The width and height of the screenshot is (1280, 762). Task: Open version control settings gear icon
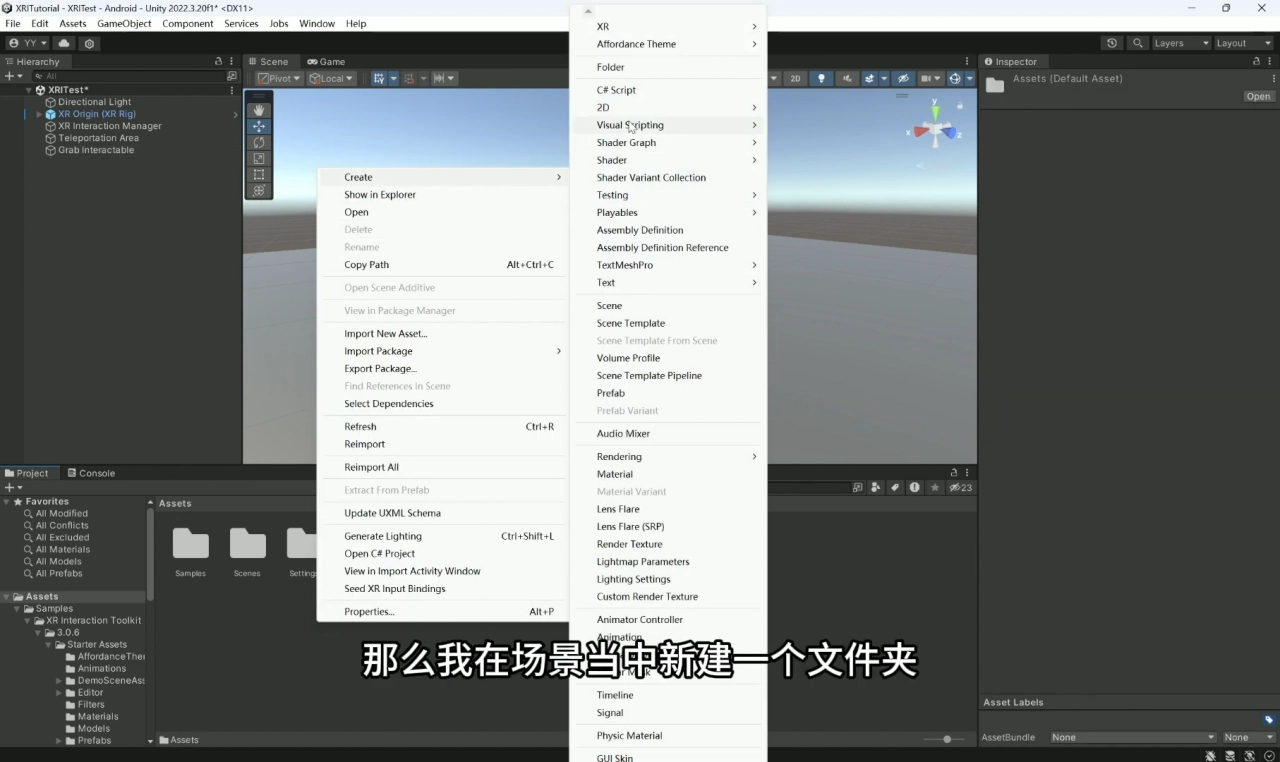click(x=90, y=43)
